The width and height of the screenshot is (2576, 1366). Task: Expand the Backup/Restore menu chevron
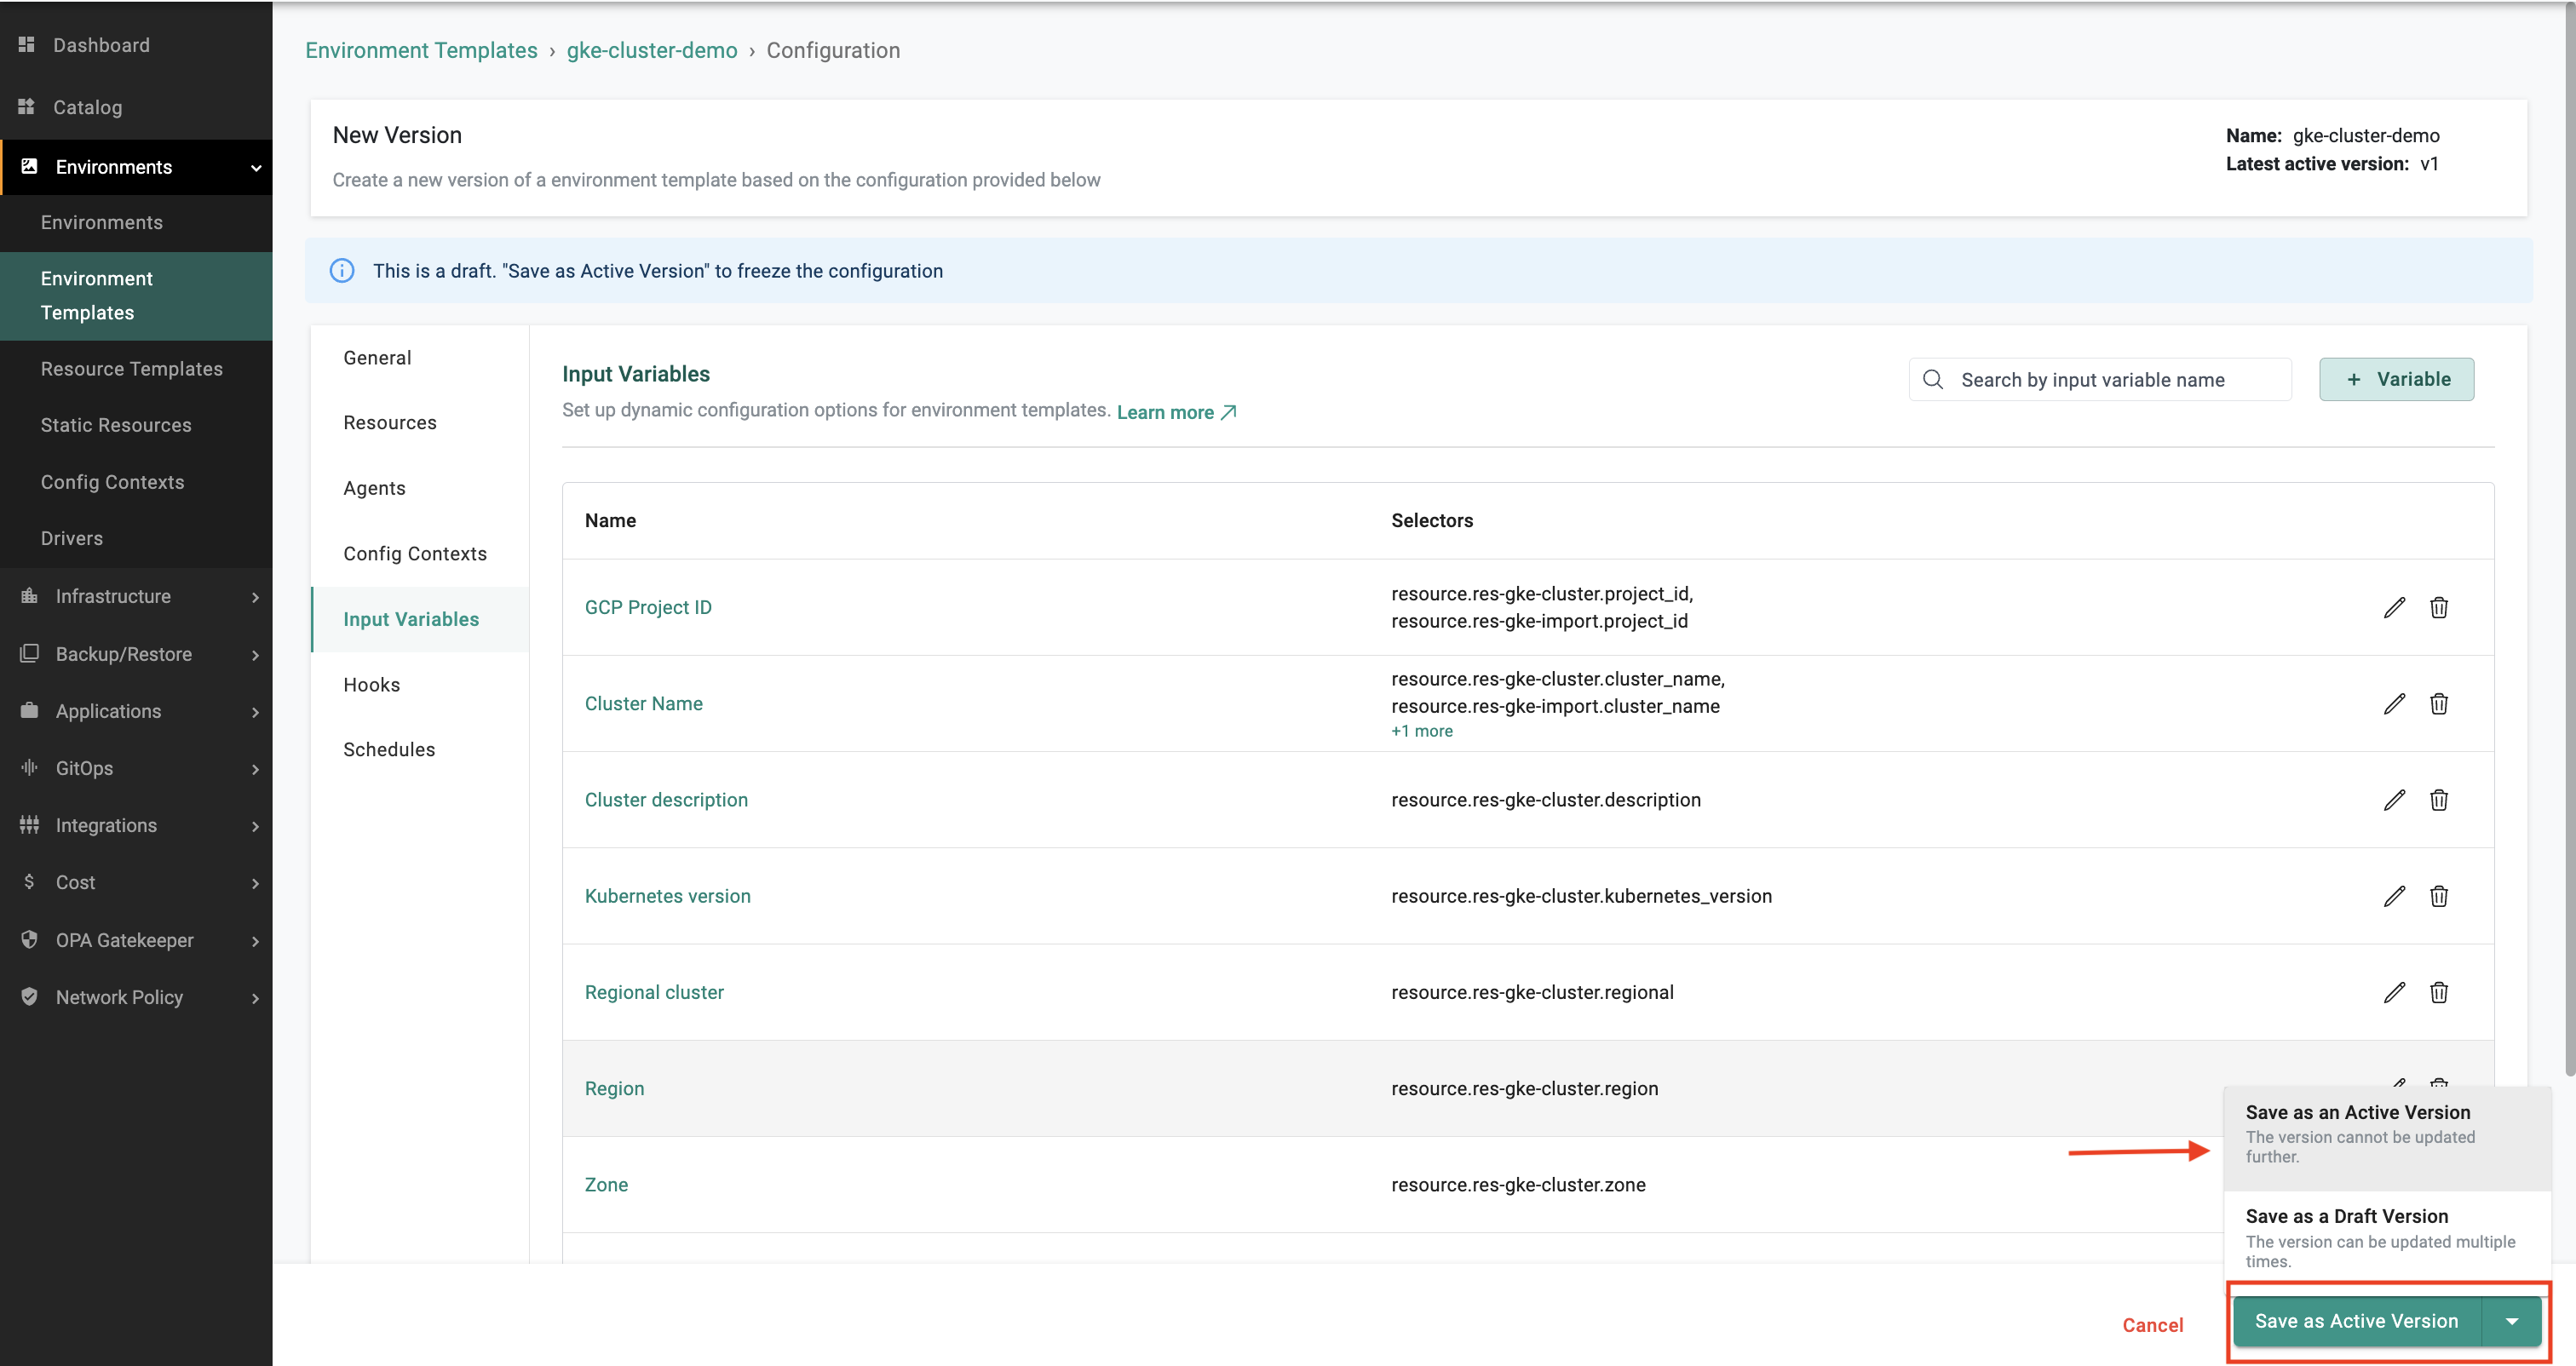click(x=256, y=655)
